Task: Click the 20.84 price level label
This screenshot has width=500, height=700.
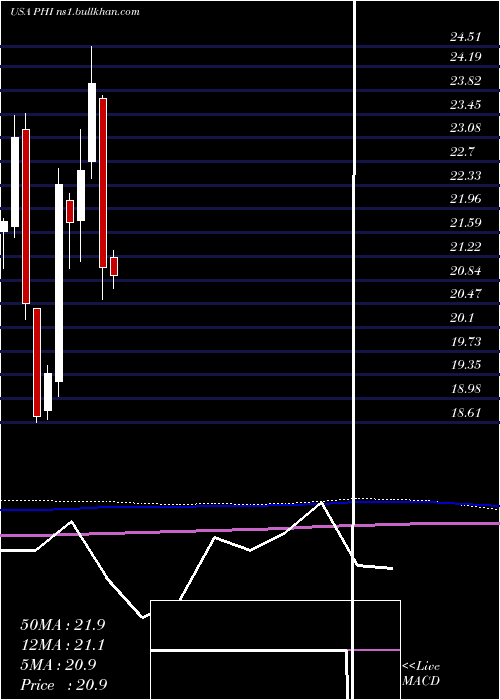Action: (466, 271)
